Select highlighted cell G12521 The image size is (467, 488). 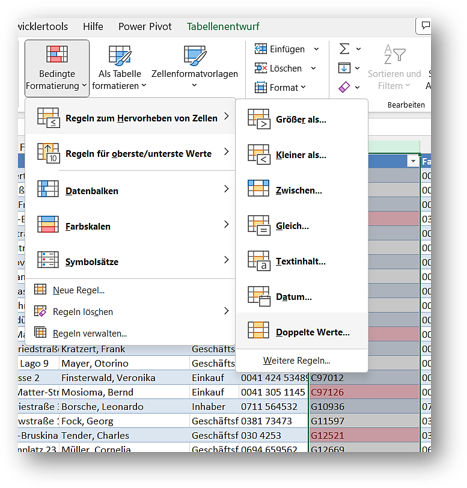[364, 435]
